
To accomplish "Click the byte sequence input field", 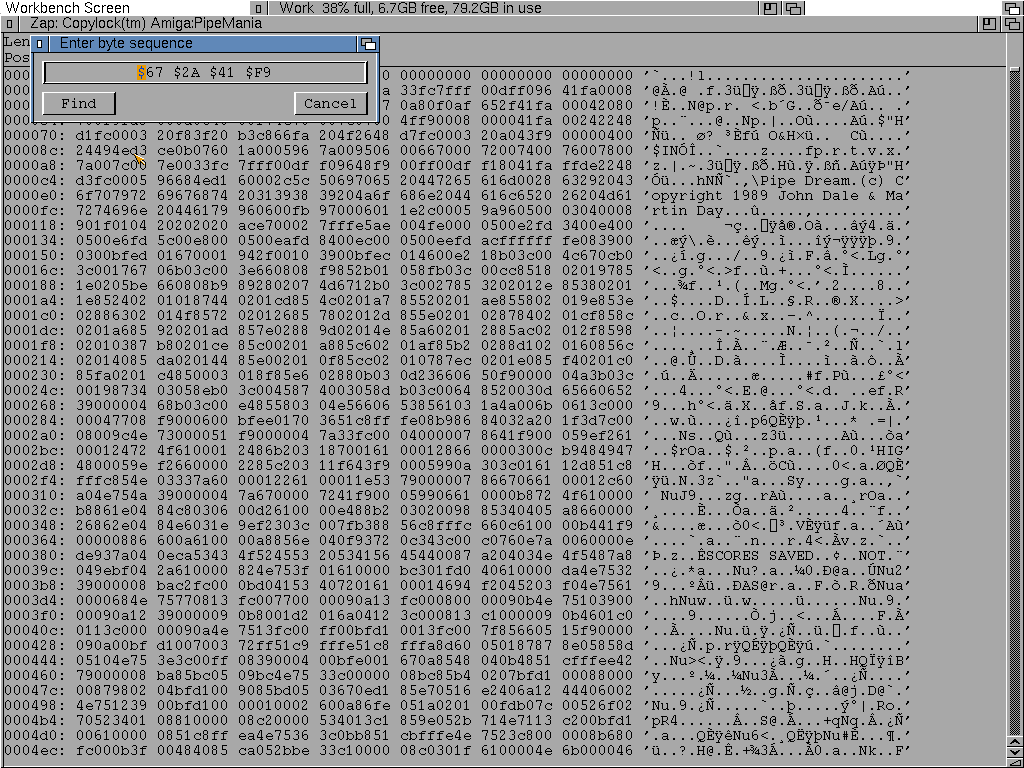I will 205,72.
